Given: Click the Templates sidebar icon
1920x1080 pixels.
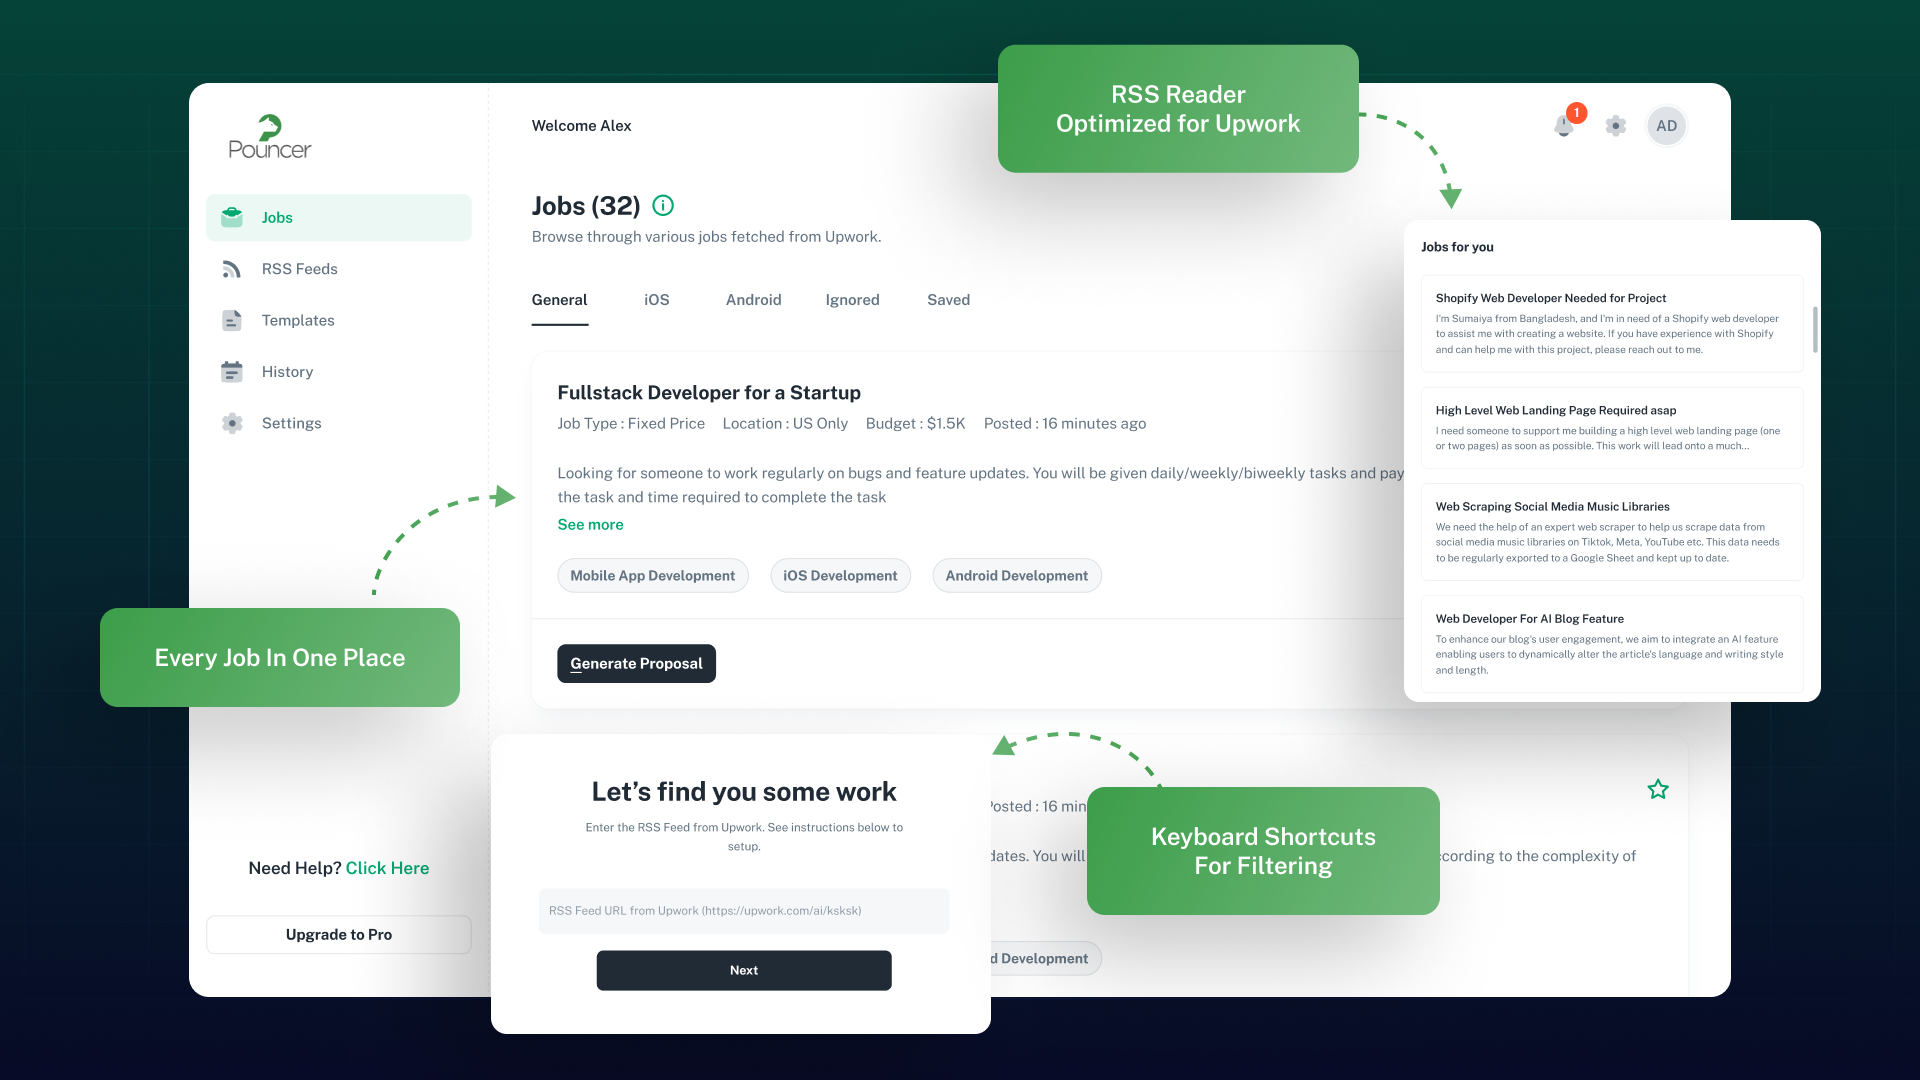Looking at the screenshot, I should click(x=233, y=319).
